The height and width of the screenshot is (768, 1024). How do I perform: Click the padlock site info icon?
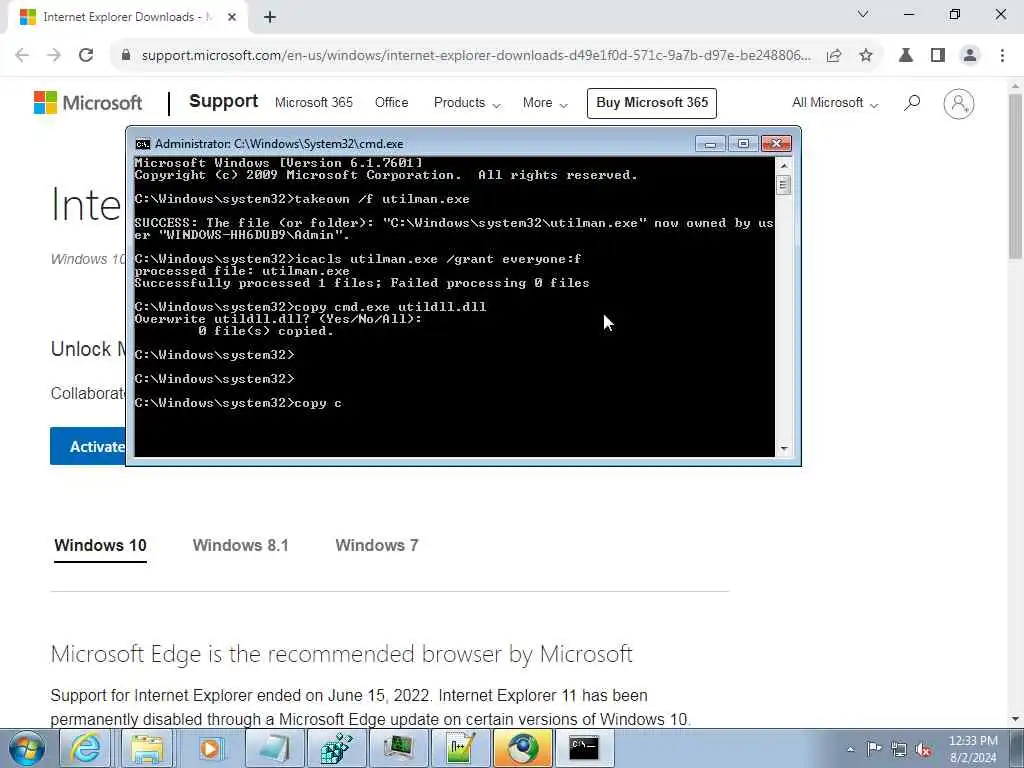(x=126, y=56)
